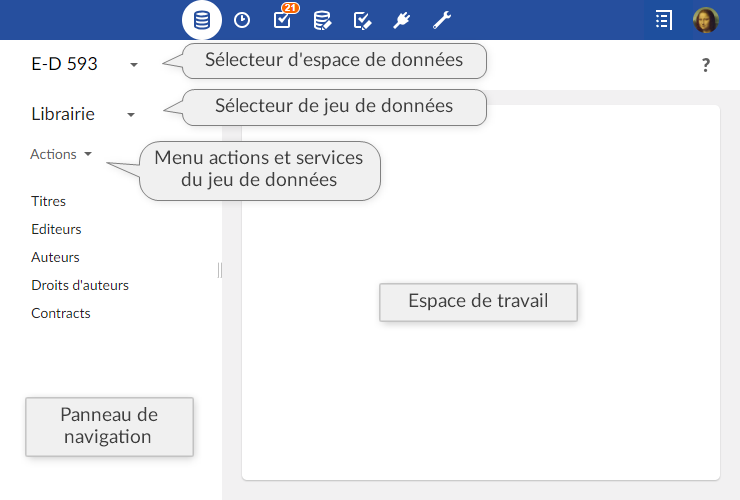Click the clock history icon
This screenshot has width=740, height=500.
point(242,20)
